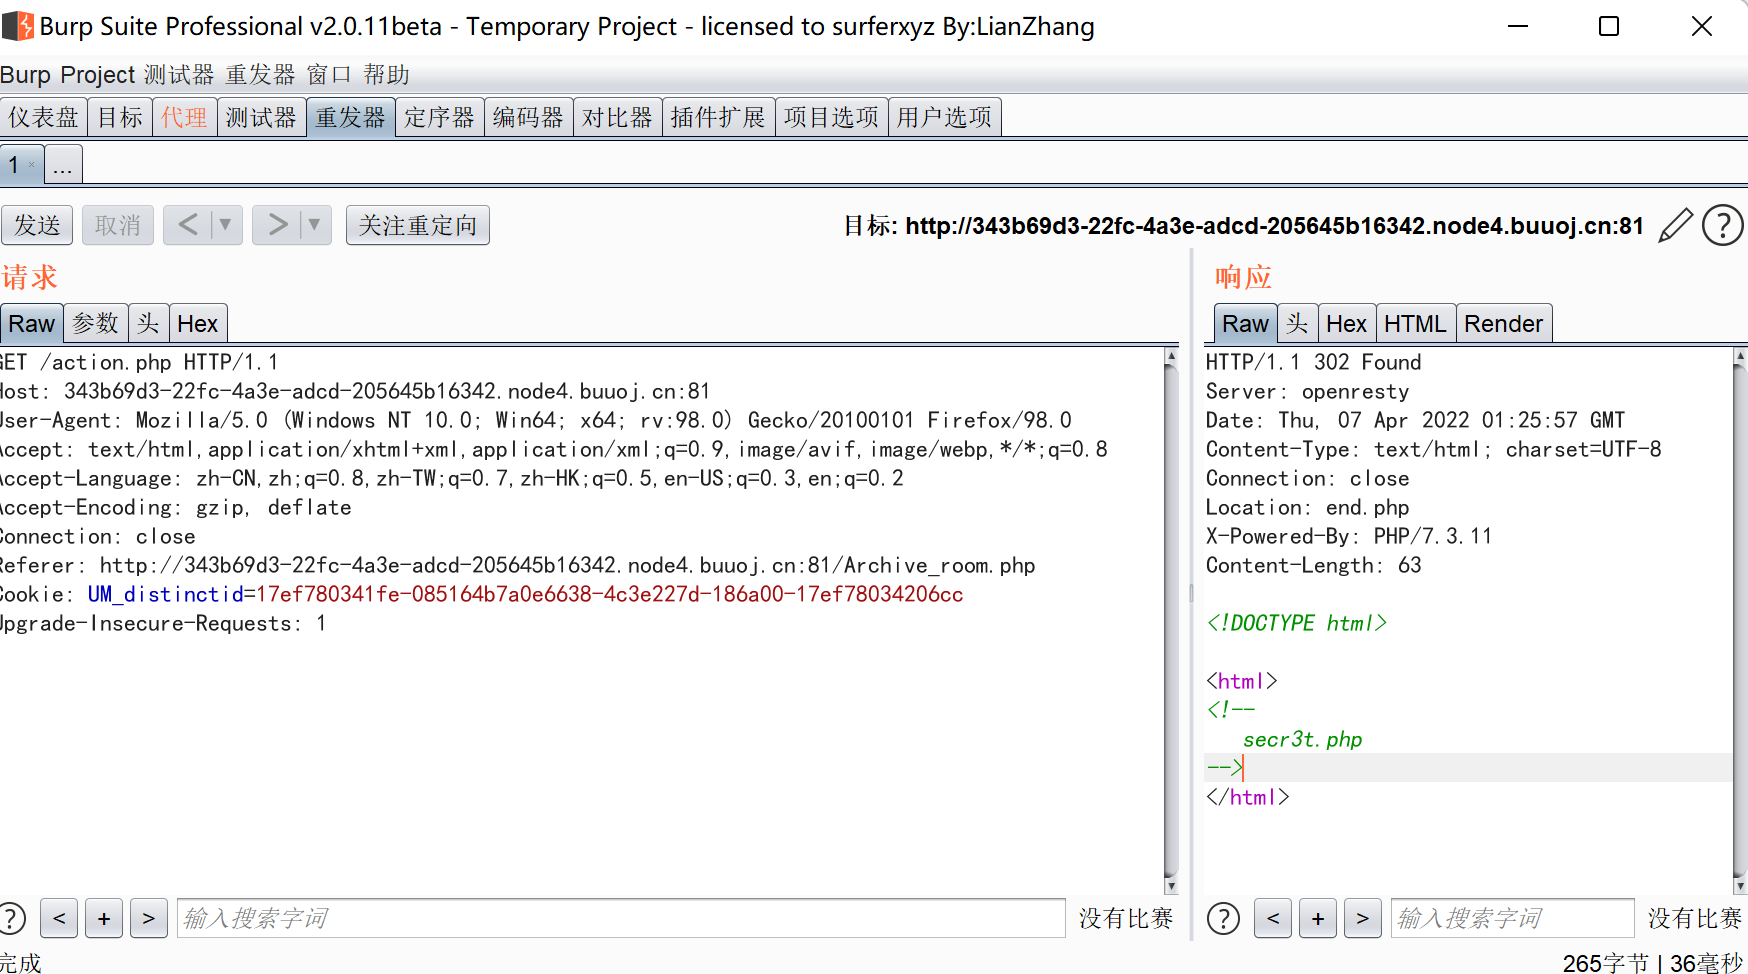Open the dropdown arrow beside the forward button

[313, 225]
